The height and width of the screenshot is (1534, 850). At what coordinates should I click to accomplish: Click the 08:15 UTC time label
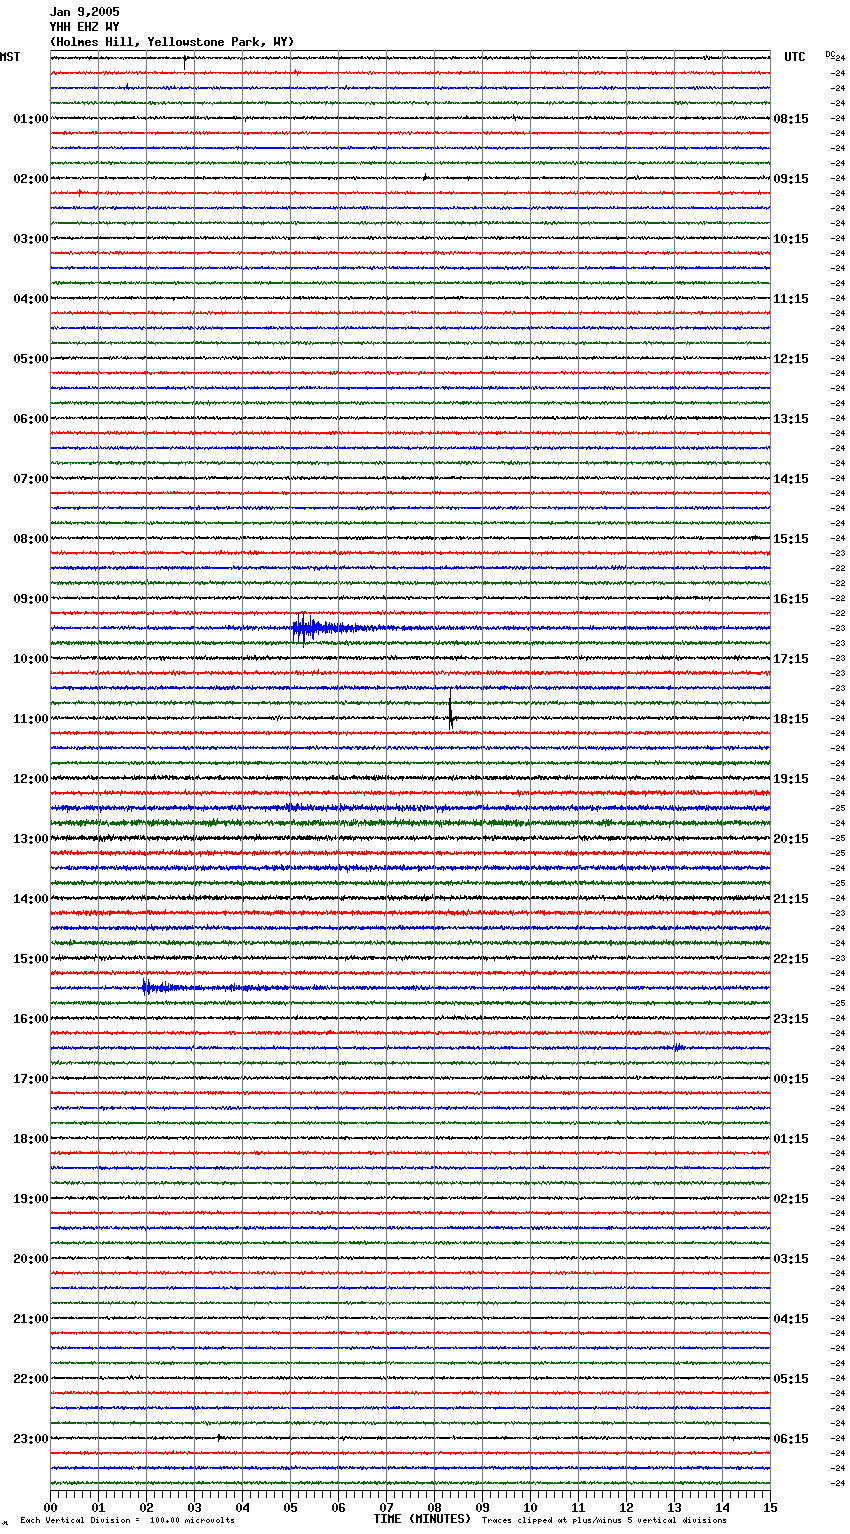pos(791,119)
